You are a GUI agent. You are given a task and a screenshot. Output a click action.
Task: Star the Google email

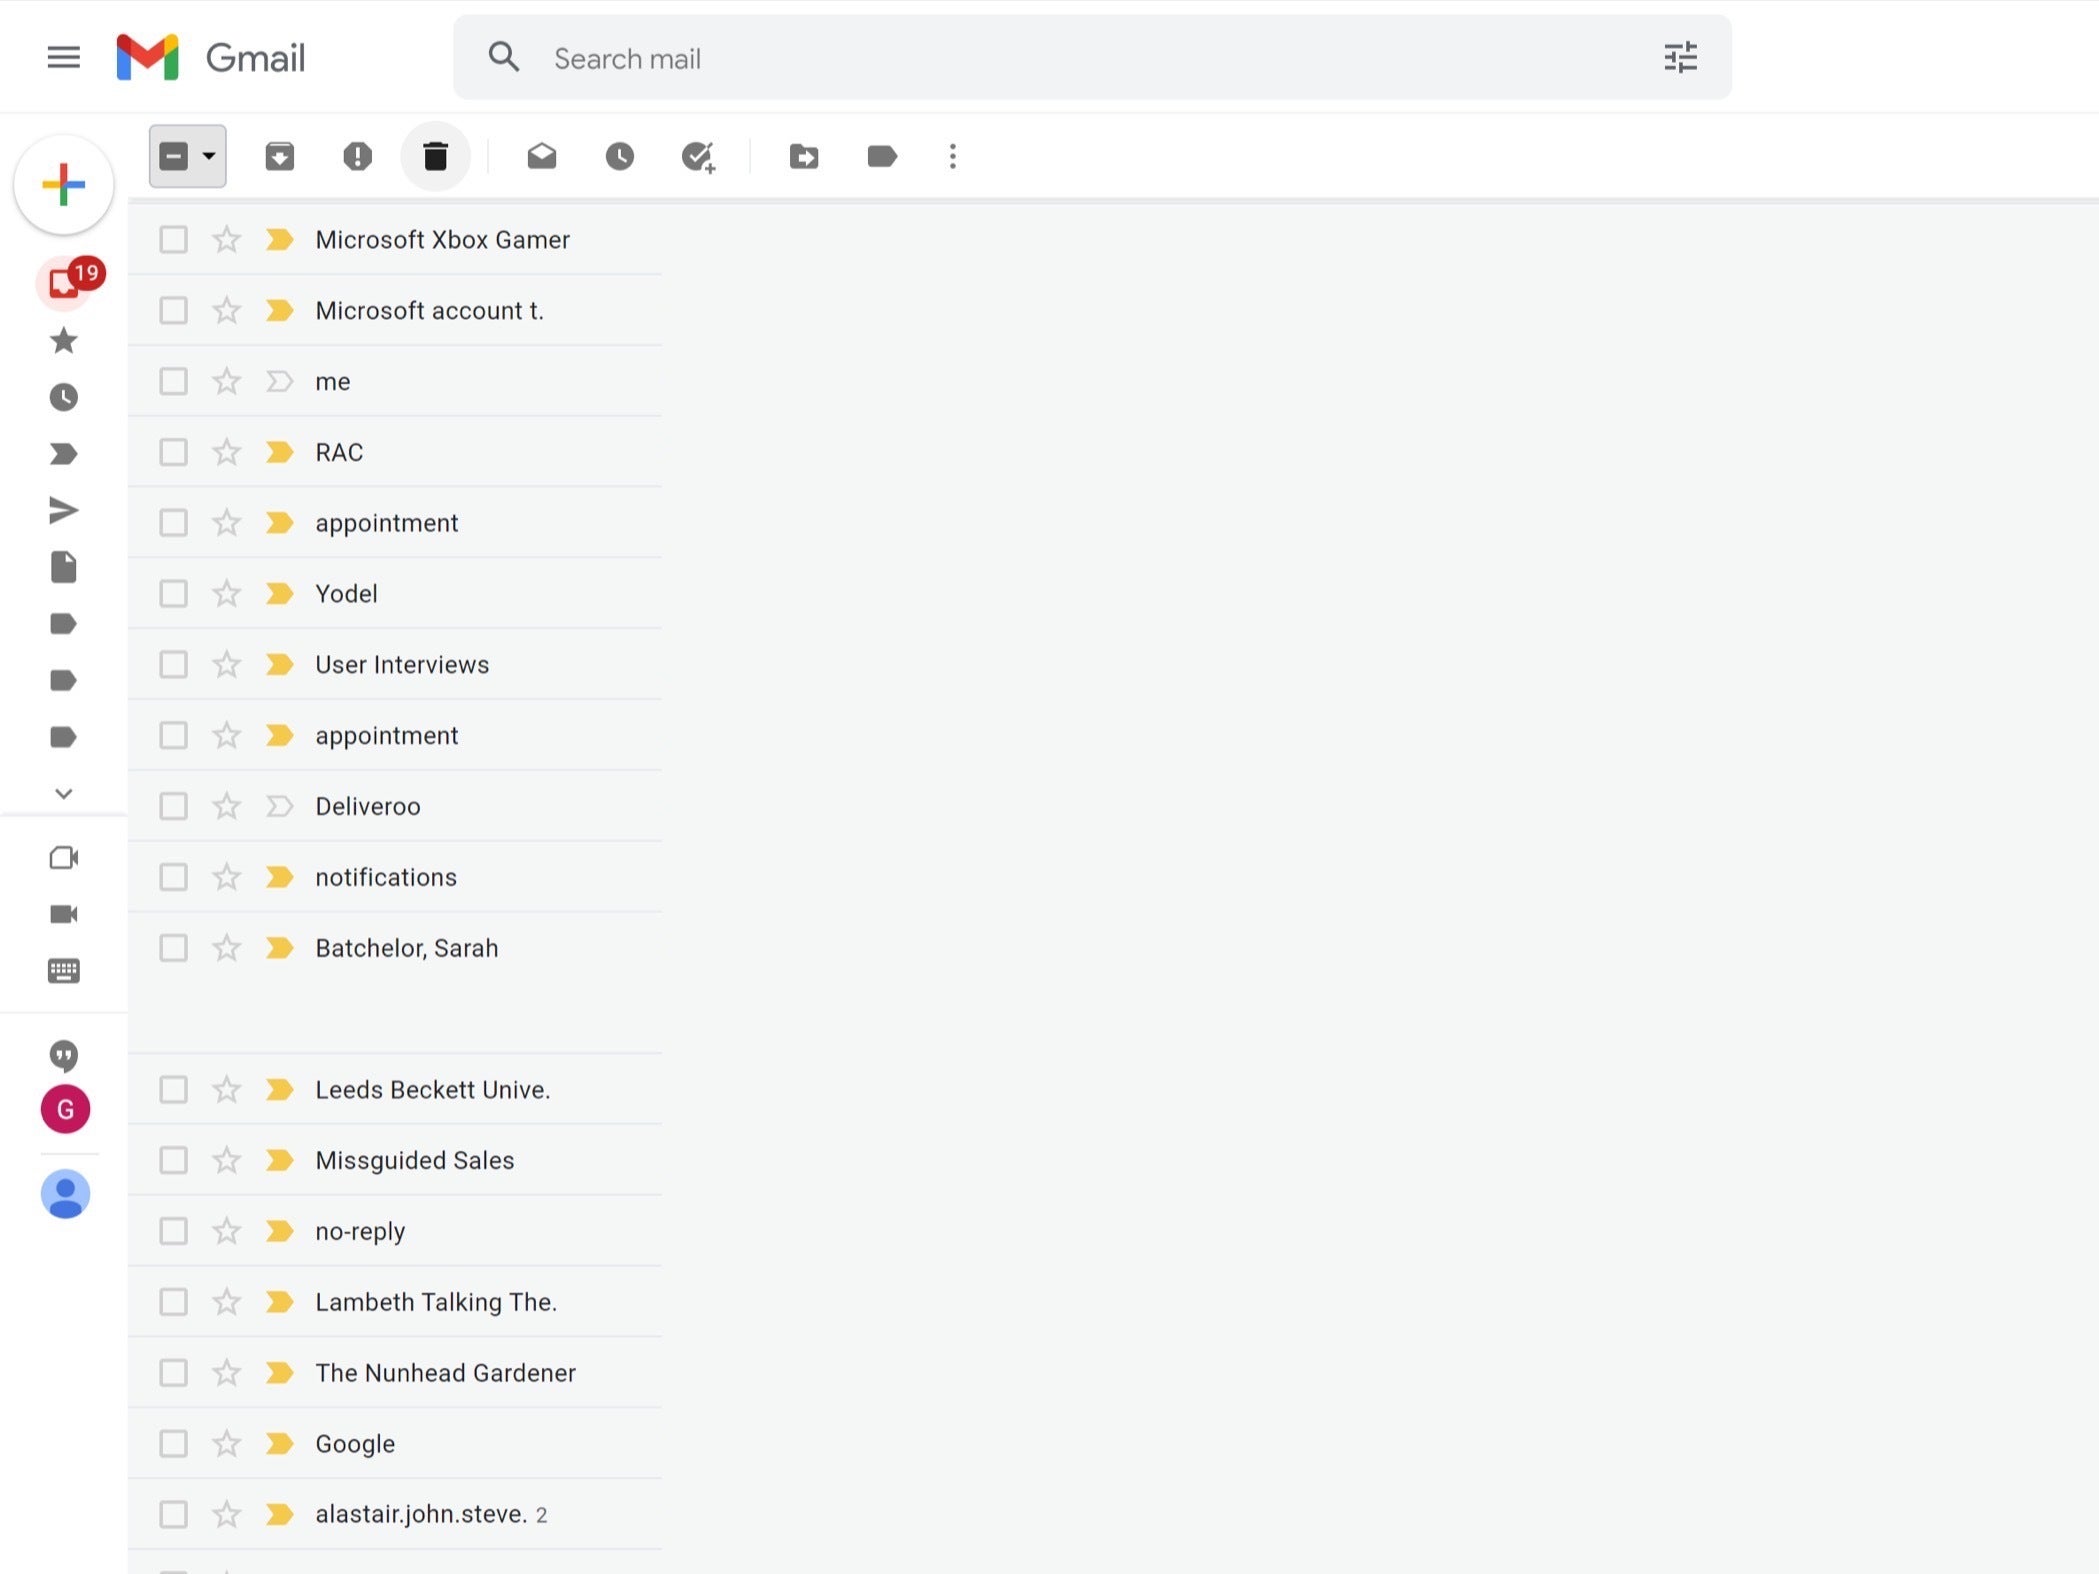pos(227,1444)
